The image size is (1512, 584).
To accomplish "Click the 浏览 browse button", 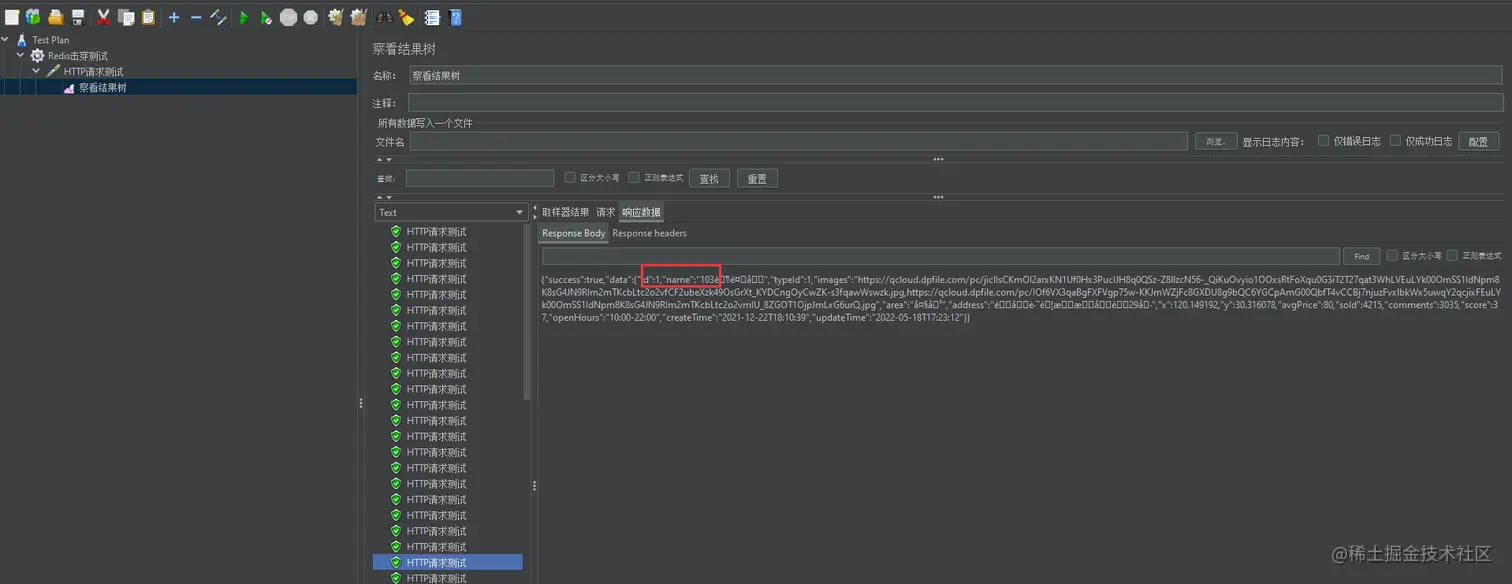I will click(1216, 141).
